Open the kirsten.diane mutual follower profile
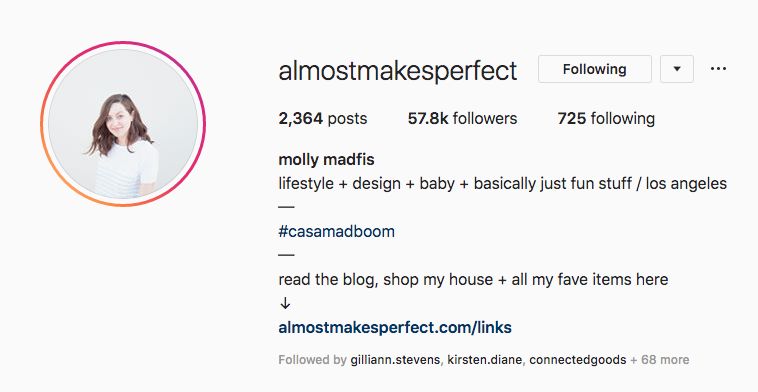 pyautogui.click(x=484, y=360)
